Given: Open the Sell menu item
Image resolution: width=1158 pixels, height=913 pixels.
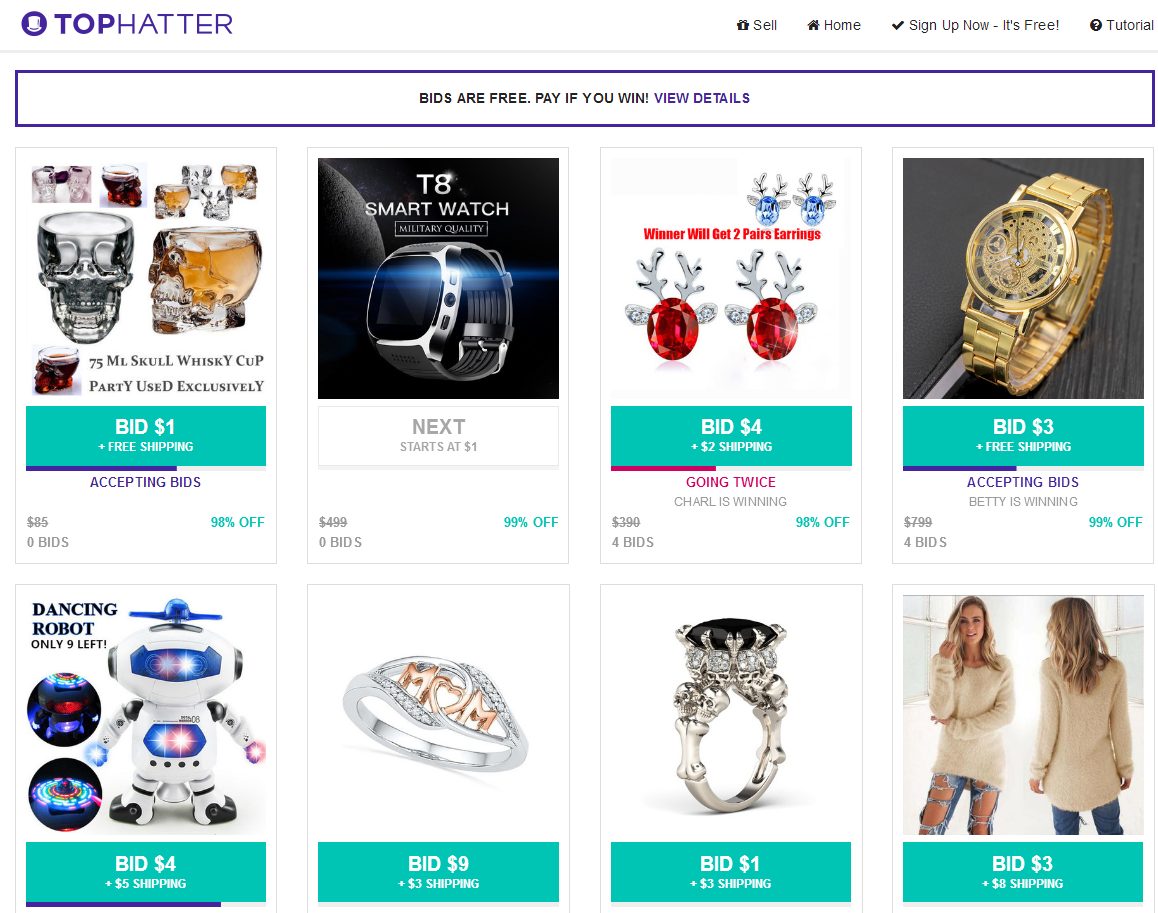Looking at the screenshot, I should point(757,25).
